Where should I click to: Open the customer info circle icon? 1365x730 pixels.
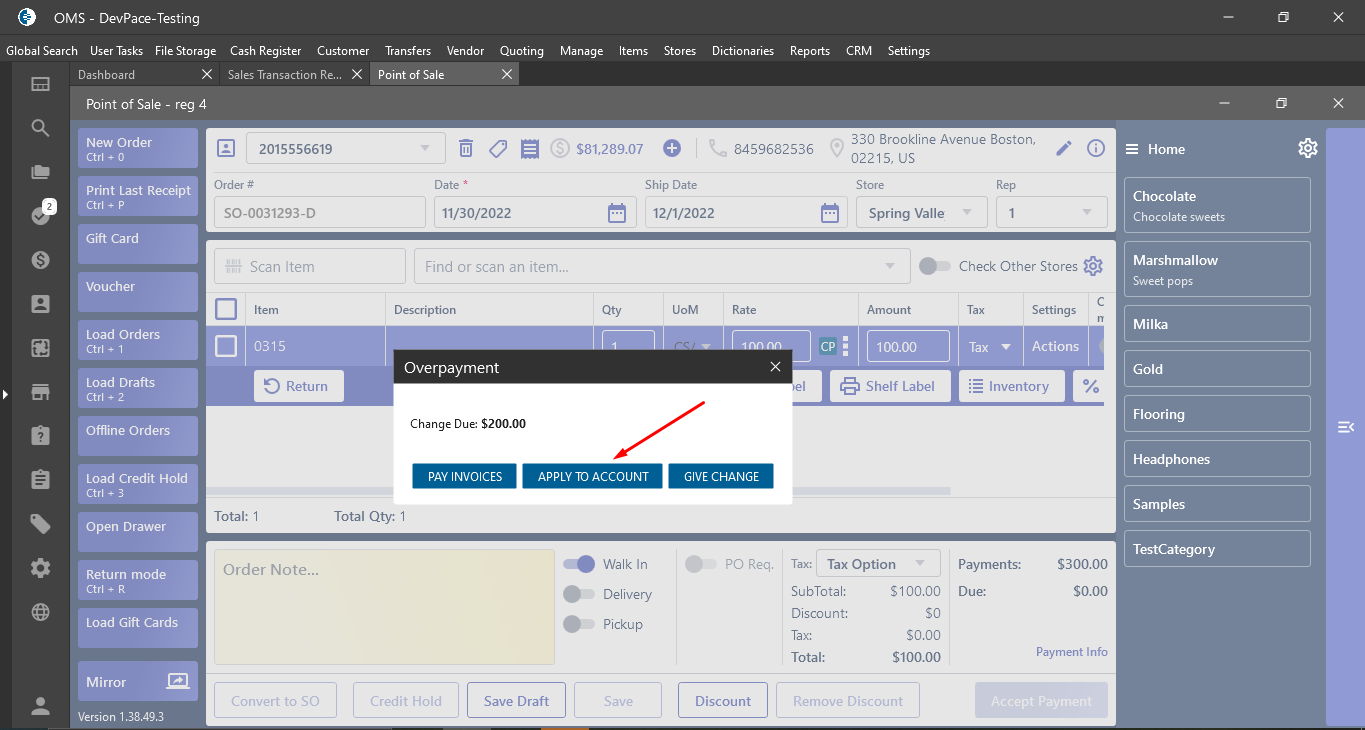(1096, 148)
